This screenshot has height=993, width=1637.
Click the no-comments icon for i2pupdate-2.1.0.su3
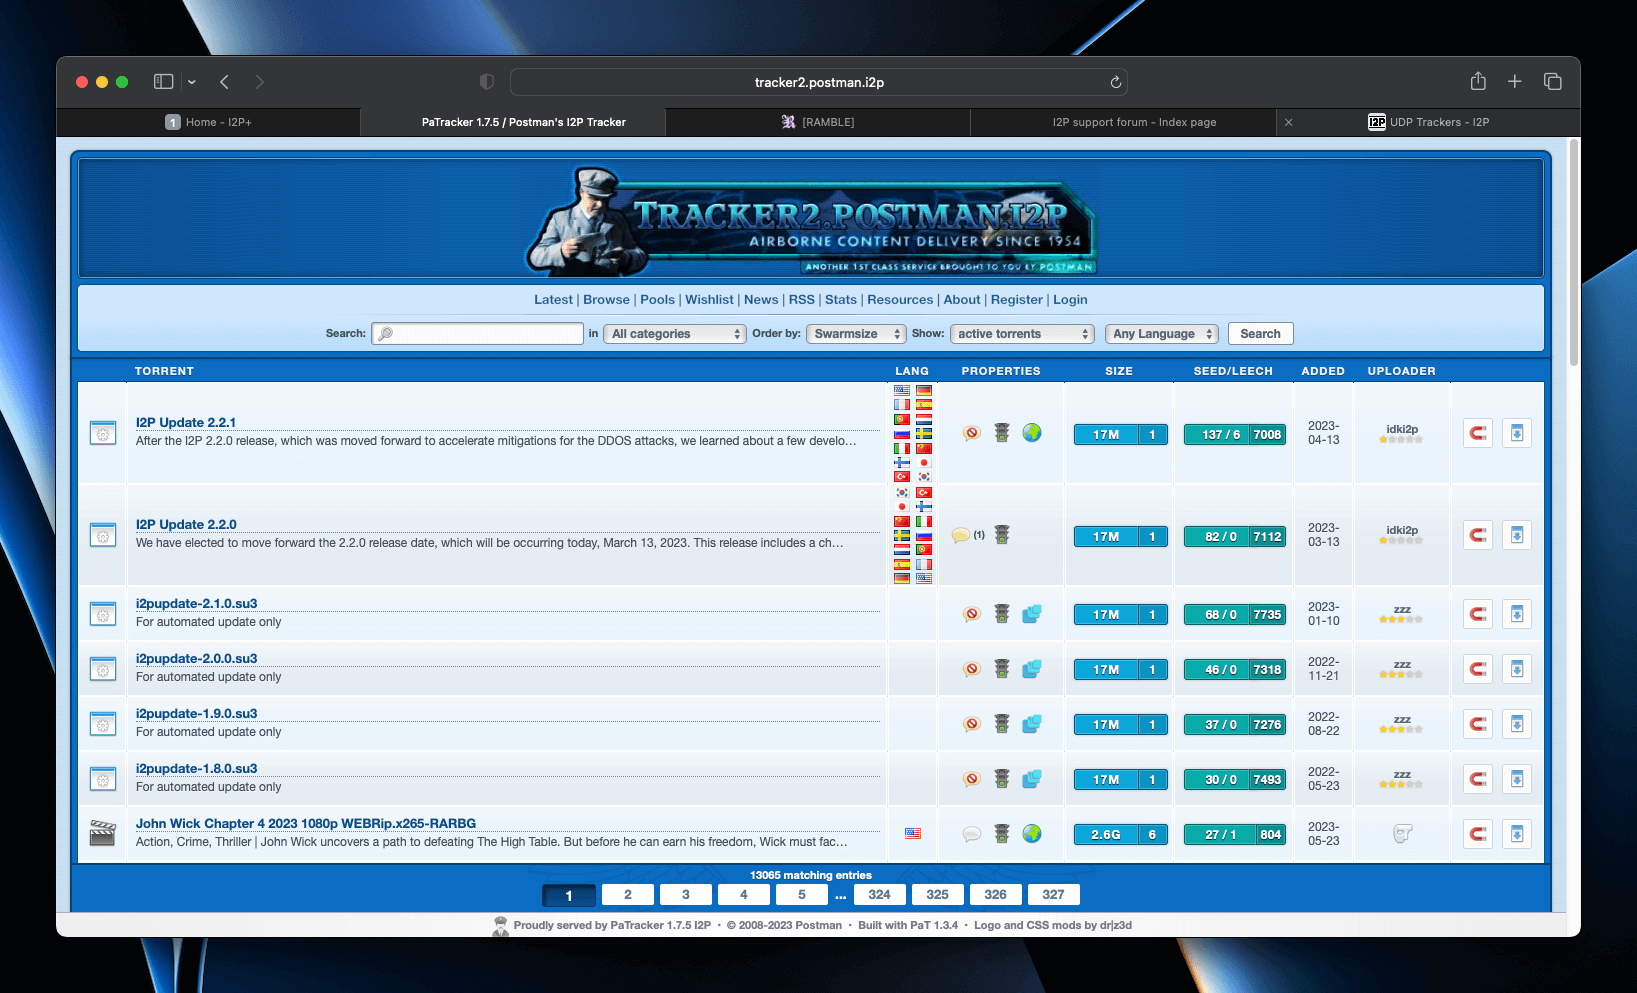972,614
